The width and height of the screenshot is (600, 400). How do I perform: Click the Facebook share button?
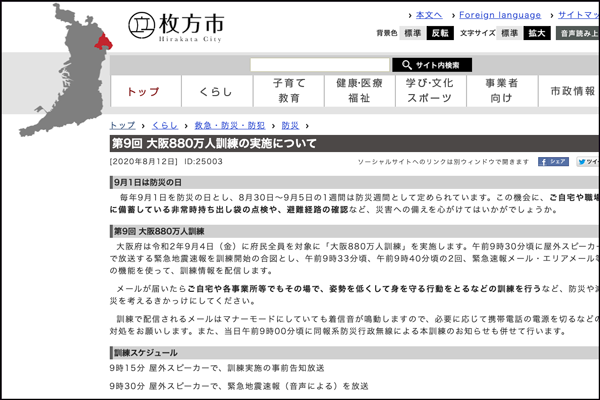554,161
